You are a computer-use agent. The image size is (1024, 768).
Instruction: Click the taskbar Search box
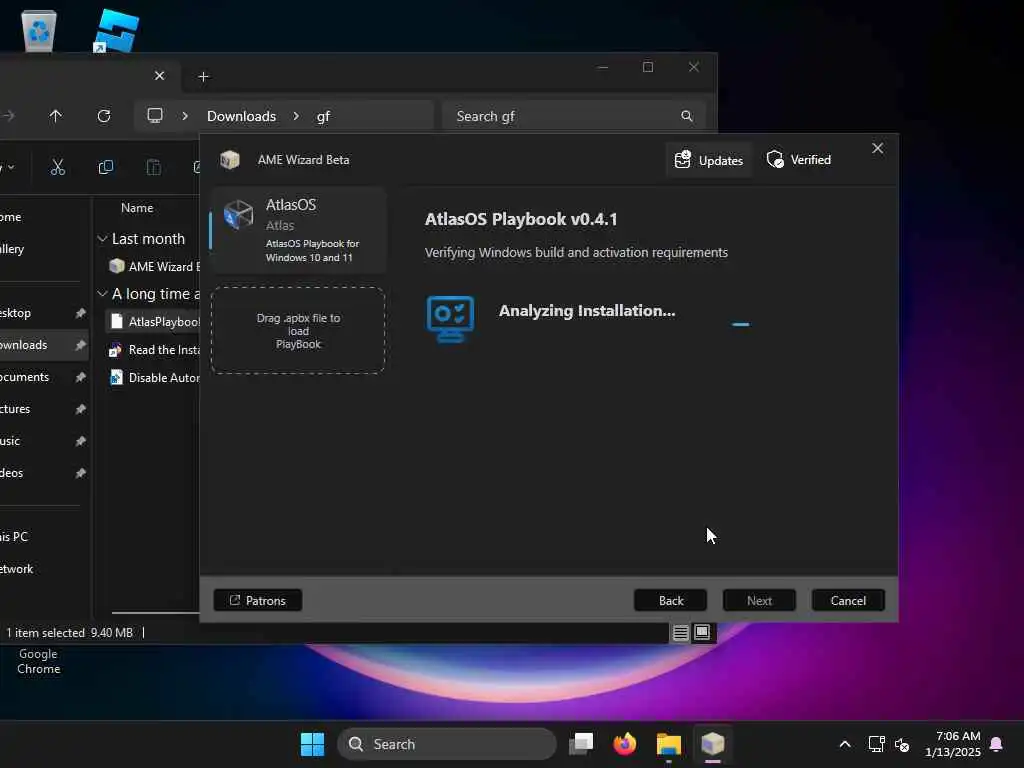tap(447, 744)
